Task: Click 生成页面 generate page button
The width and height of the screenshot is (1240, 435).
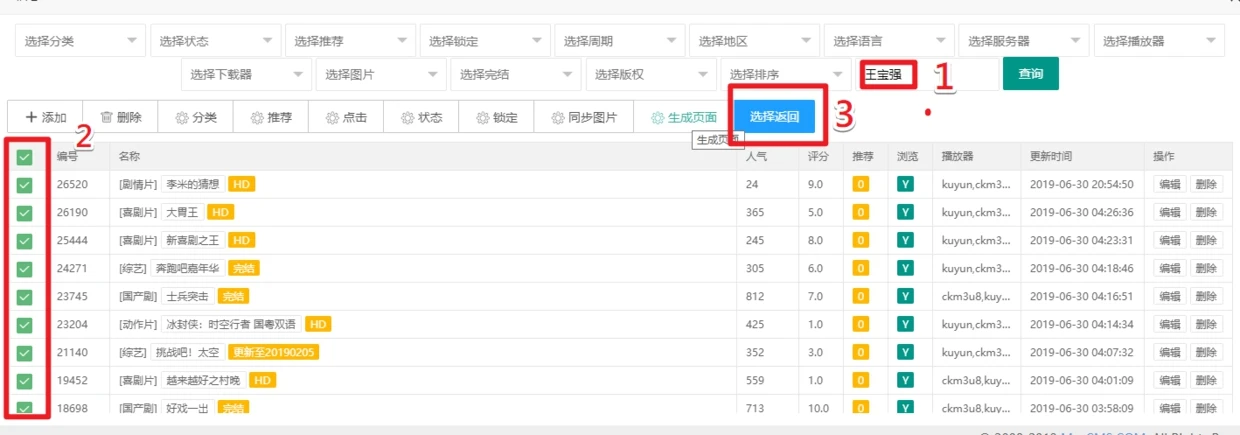Action: (x=684, y=117)
